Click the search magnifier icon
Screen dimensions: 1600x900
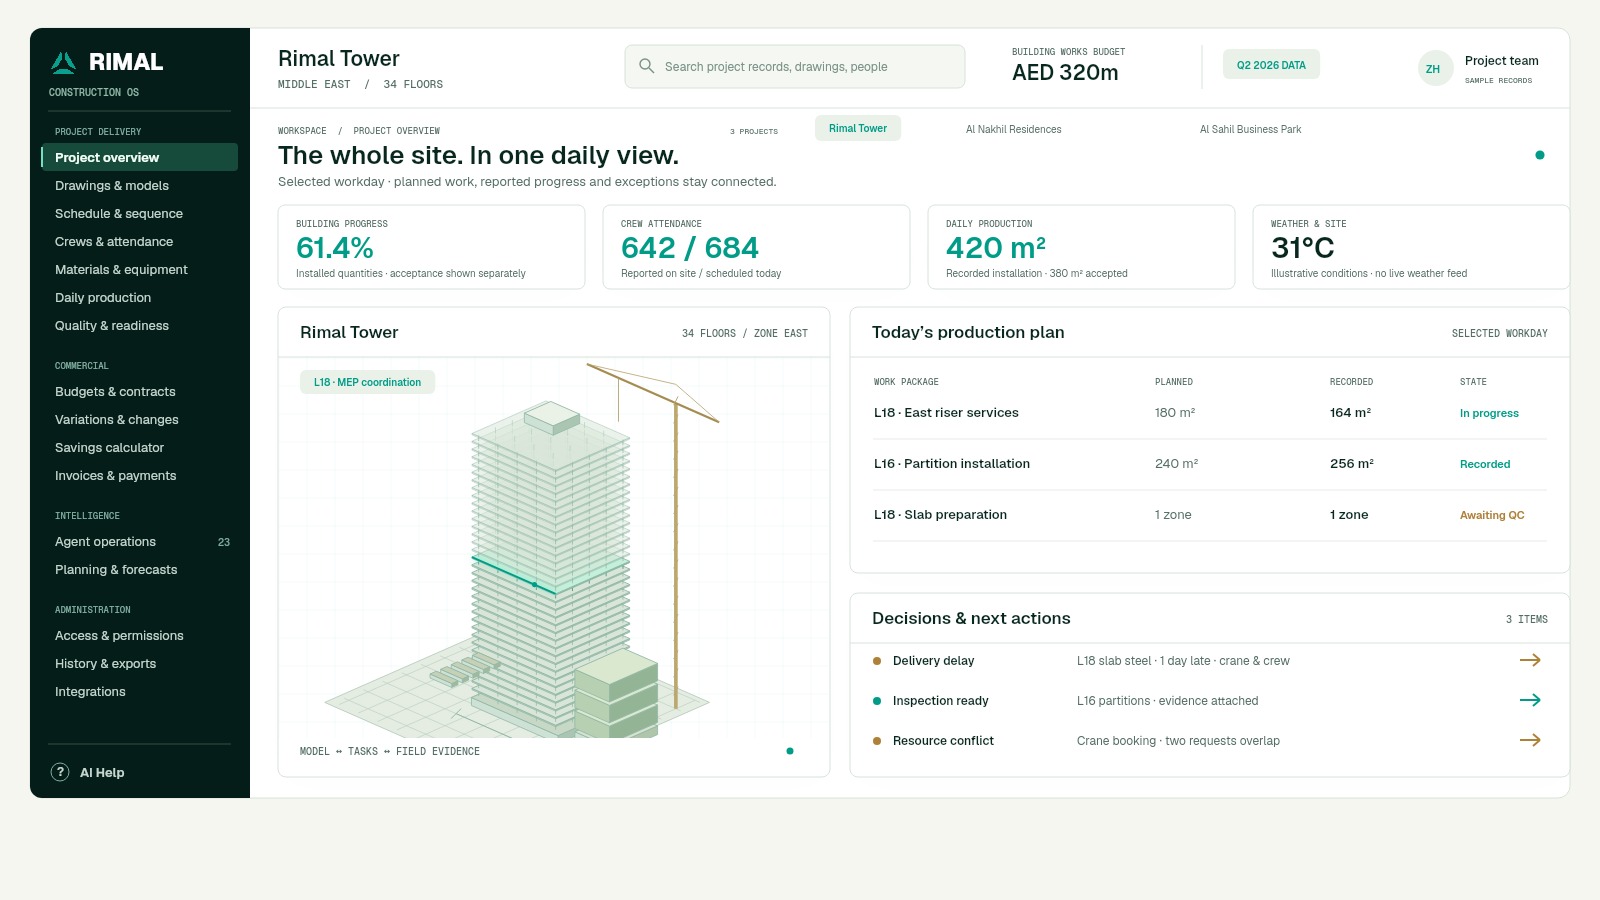click(647, 66)
